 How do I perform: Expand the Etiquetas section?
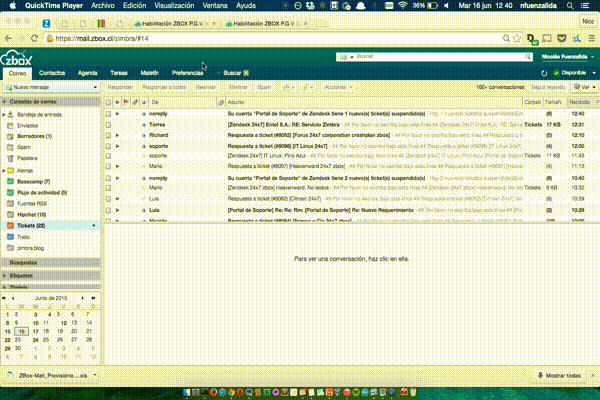(x=4, y=276)
